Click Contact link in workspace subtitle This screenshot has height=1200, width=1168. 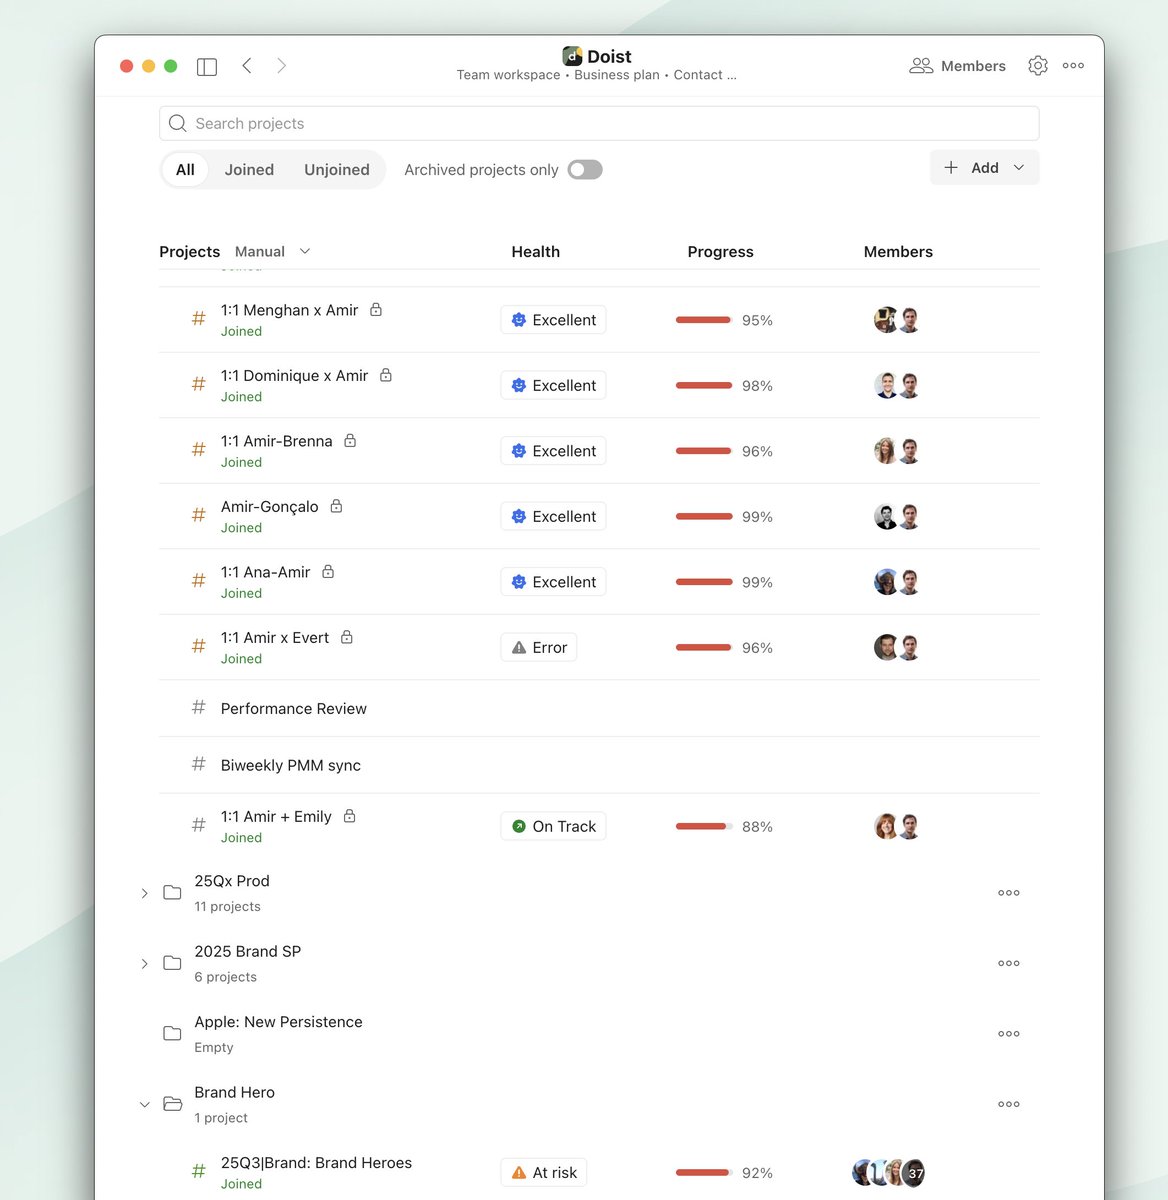tap(705, 75)
